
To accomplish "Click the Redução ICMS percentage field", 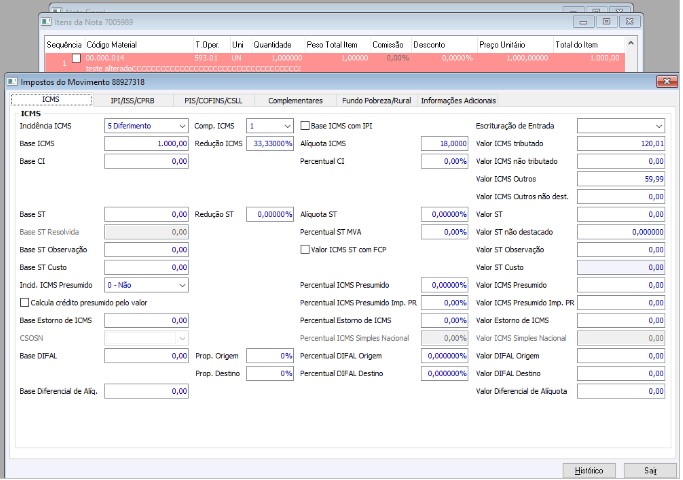I will pyautogui.click(x=270, y=143).
